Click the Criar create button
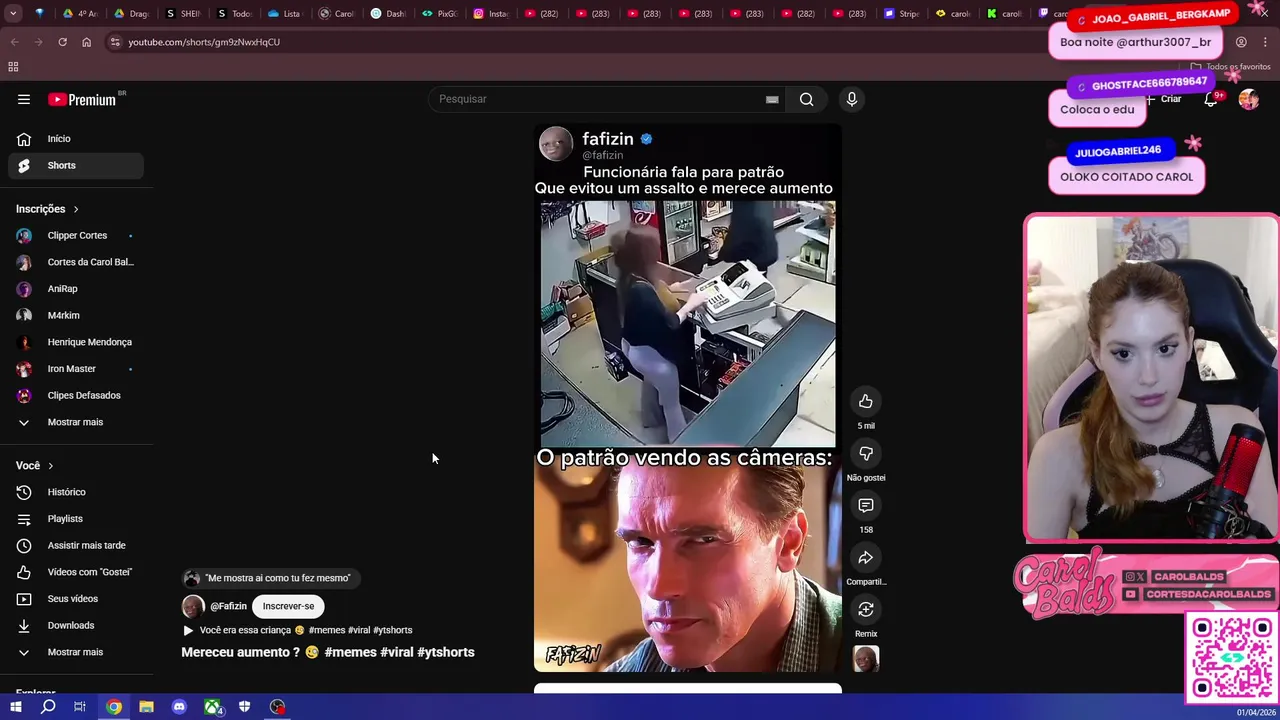This screenshot has width=1280, height=720. coord(1165,99)
